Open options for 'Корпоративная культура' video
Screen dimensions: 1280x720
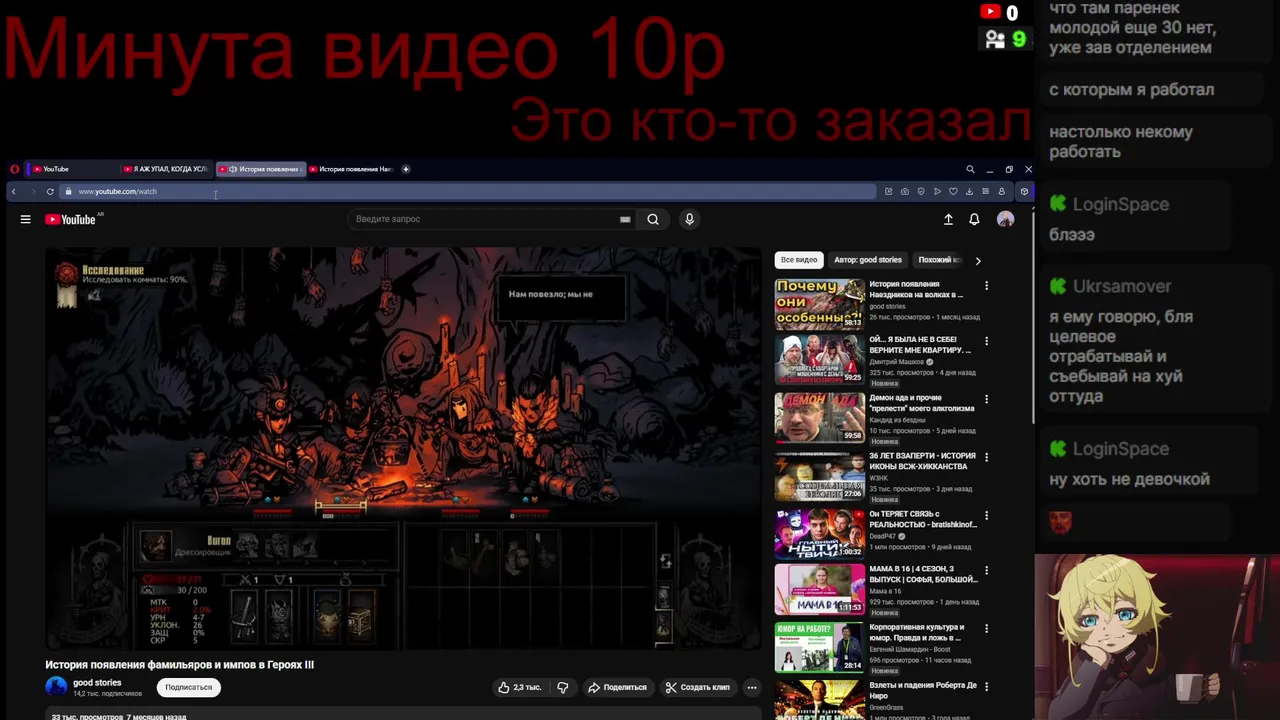[986, 629]
